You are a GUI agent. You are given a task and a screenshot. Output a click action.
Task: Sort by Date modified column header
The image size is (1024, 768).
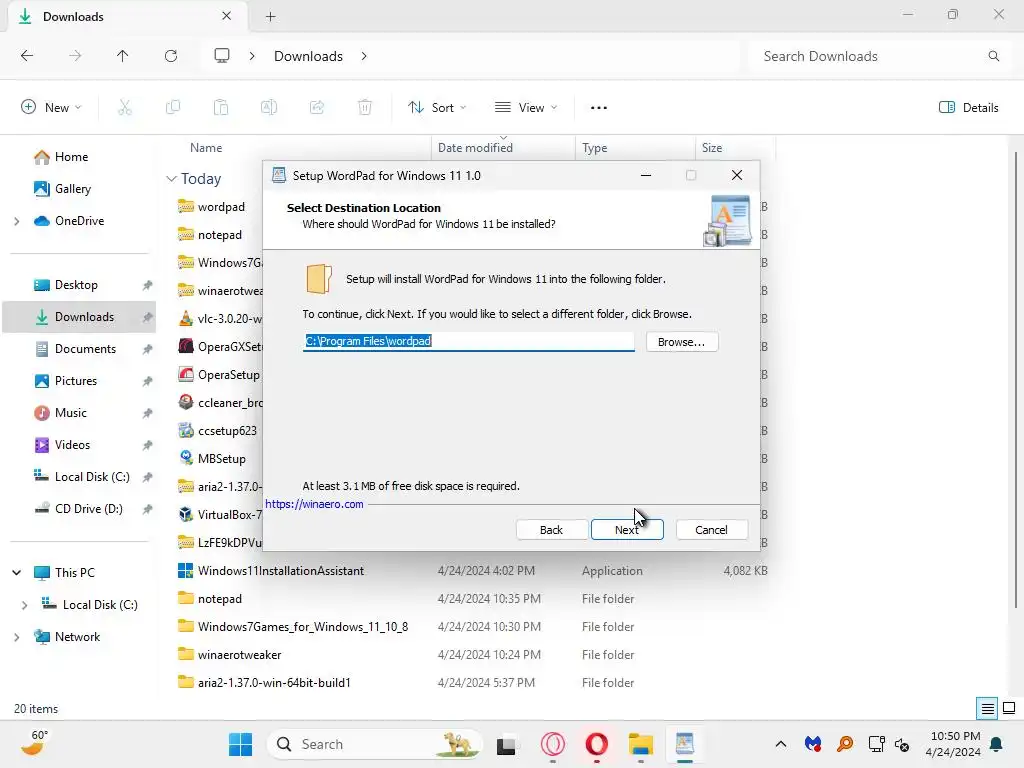(x=475, y=148)
